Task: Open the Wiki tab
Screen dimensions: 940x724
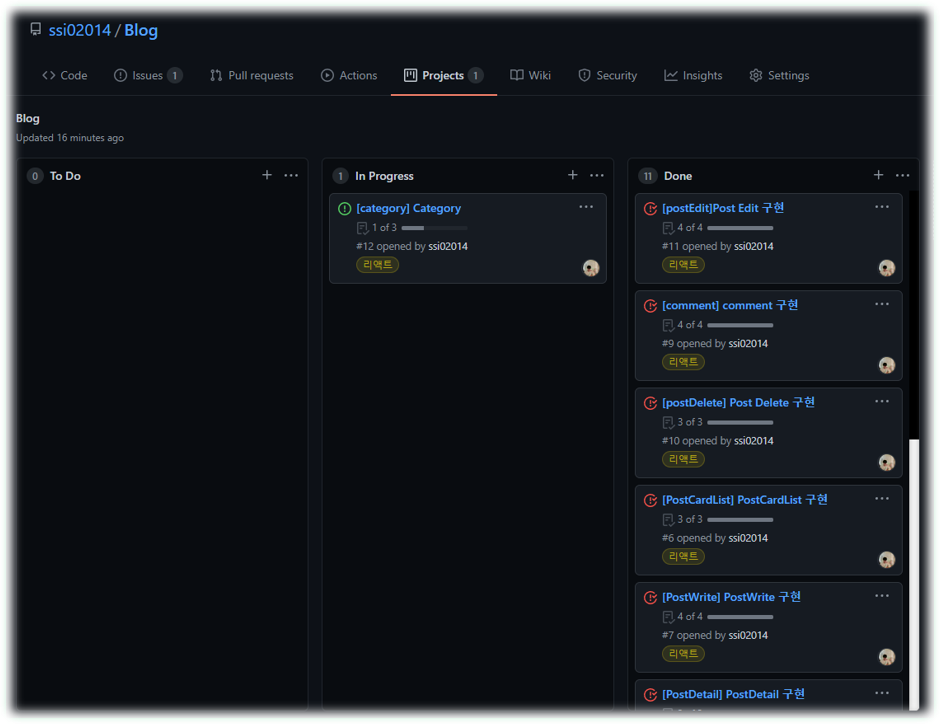Action: tap(531, 76)
